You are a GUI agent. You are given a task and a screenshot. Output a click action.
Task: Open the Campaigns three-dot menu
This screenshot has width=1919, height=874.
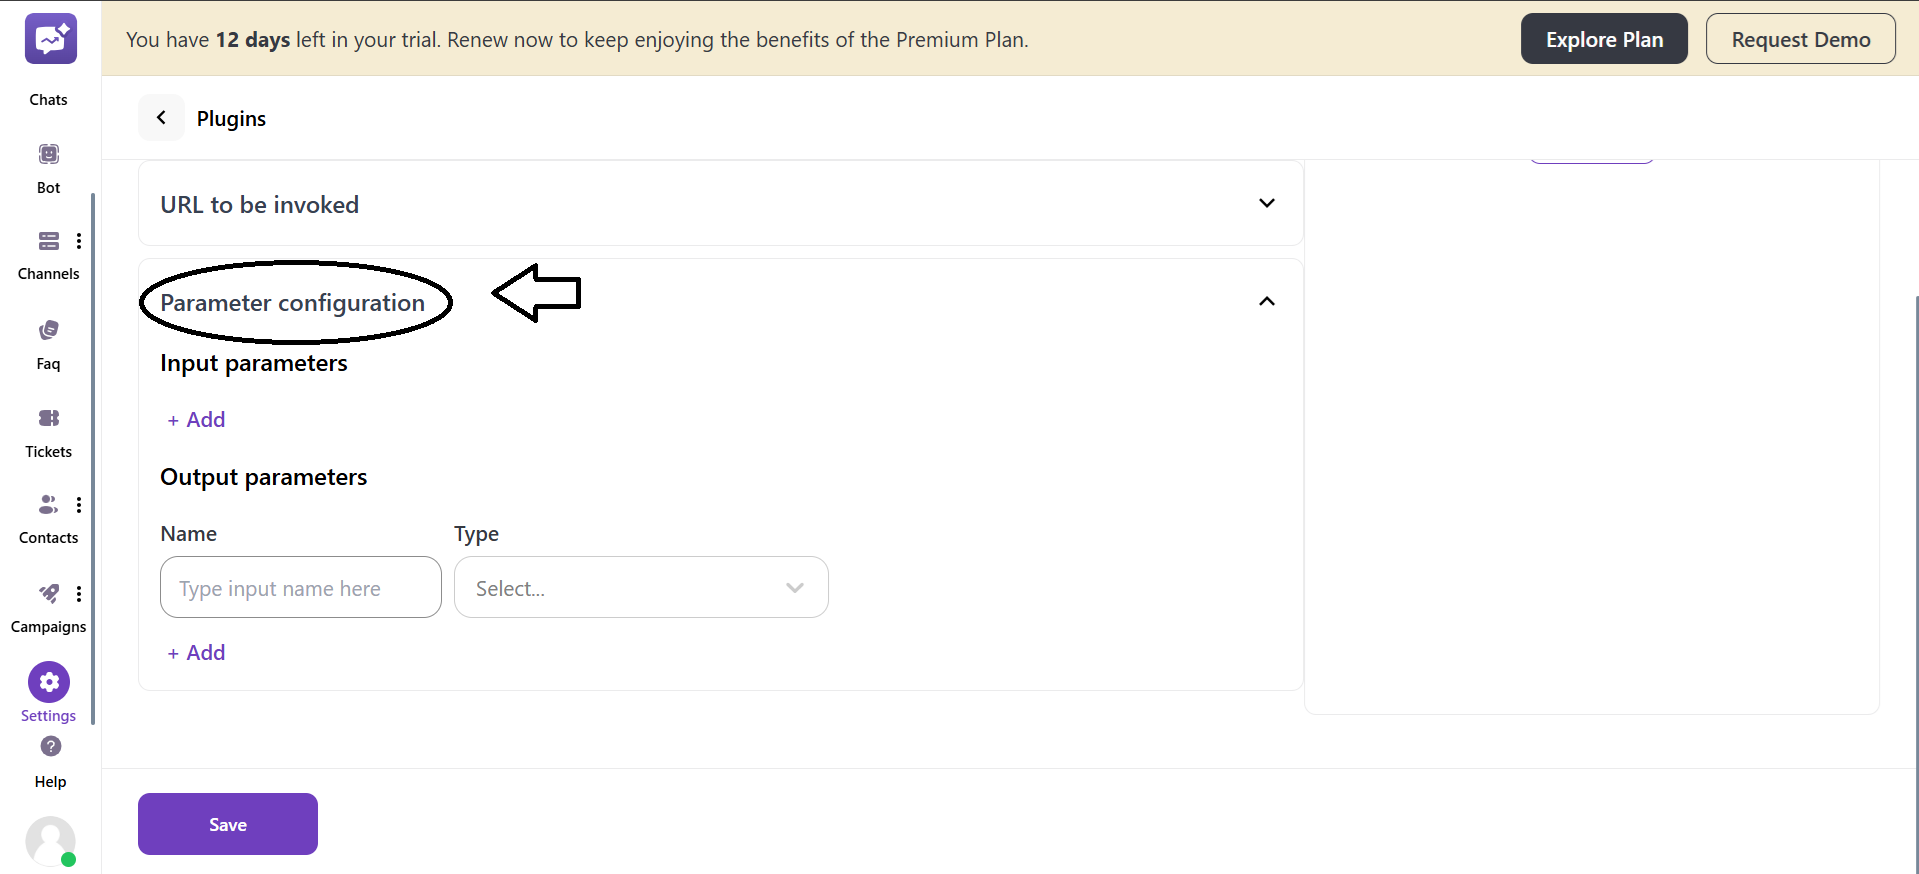tap(79, 593)
